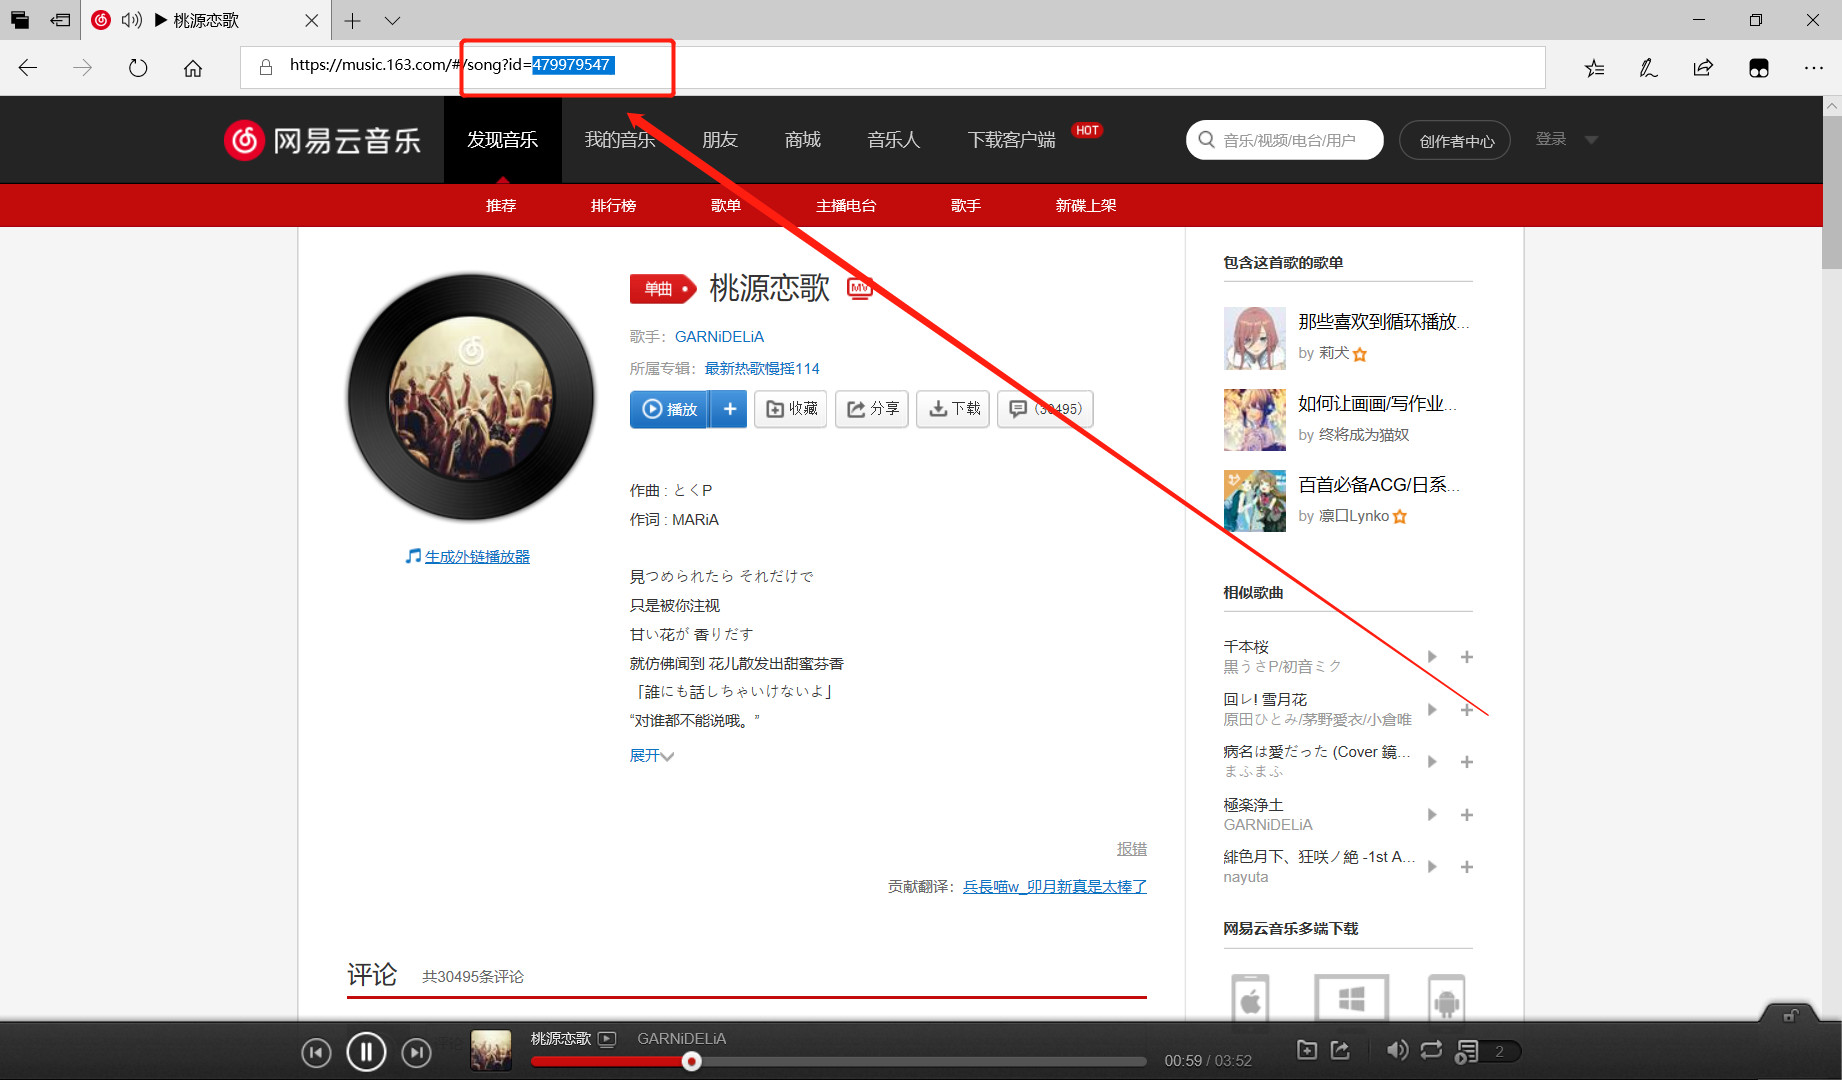Open the 朋友 tab
Image resolution: width=1842 pixels, height=1080 pixels.
pos(720,140)
